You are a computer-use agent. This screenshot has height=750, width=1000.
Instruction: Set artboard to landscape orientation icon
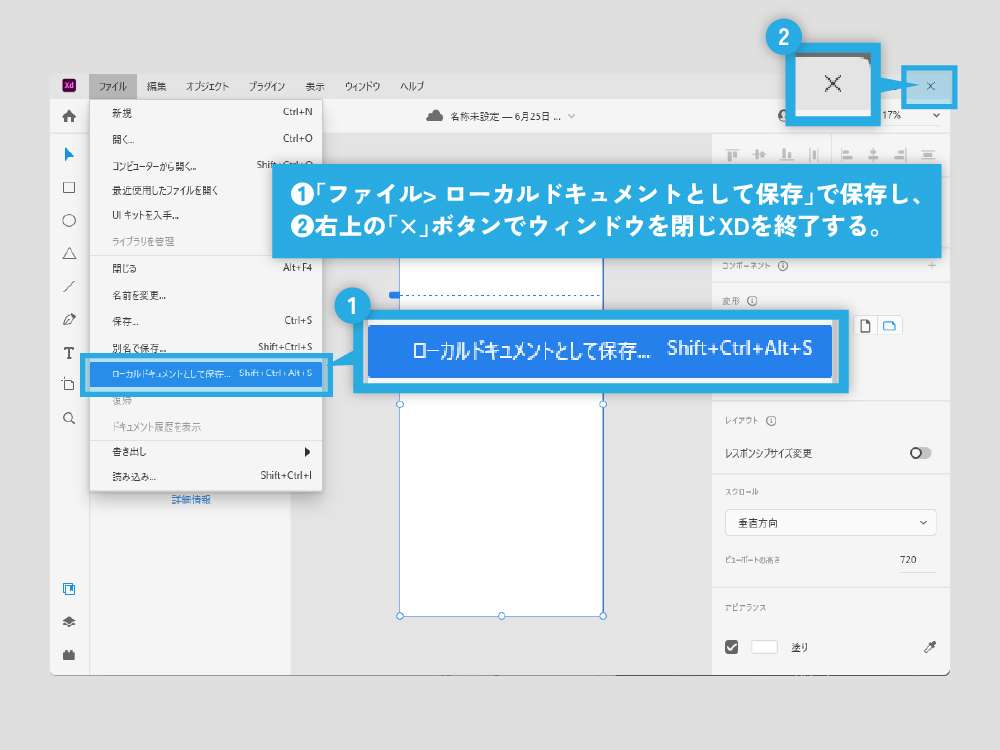[889, 326]
